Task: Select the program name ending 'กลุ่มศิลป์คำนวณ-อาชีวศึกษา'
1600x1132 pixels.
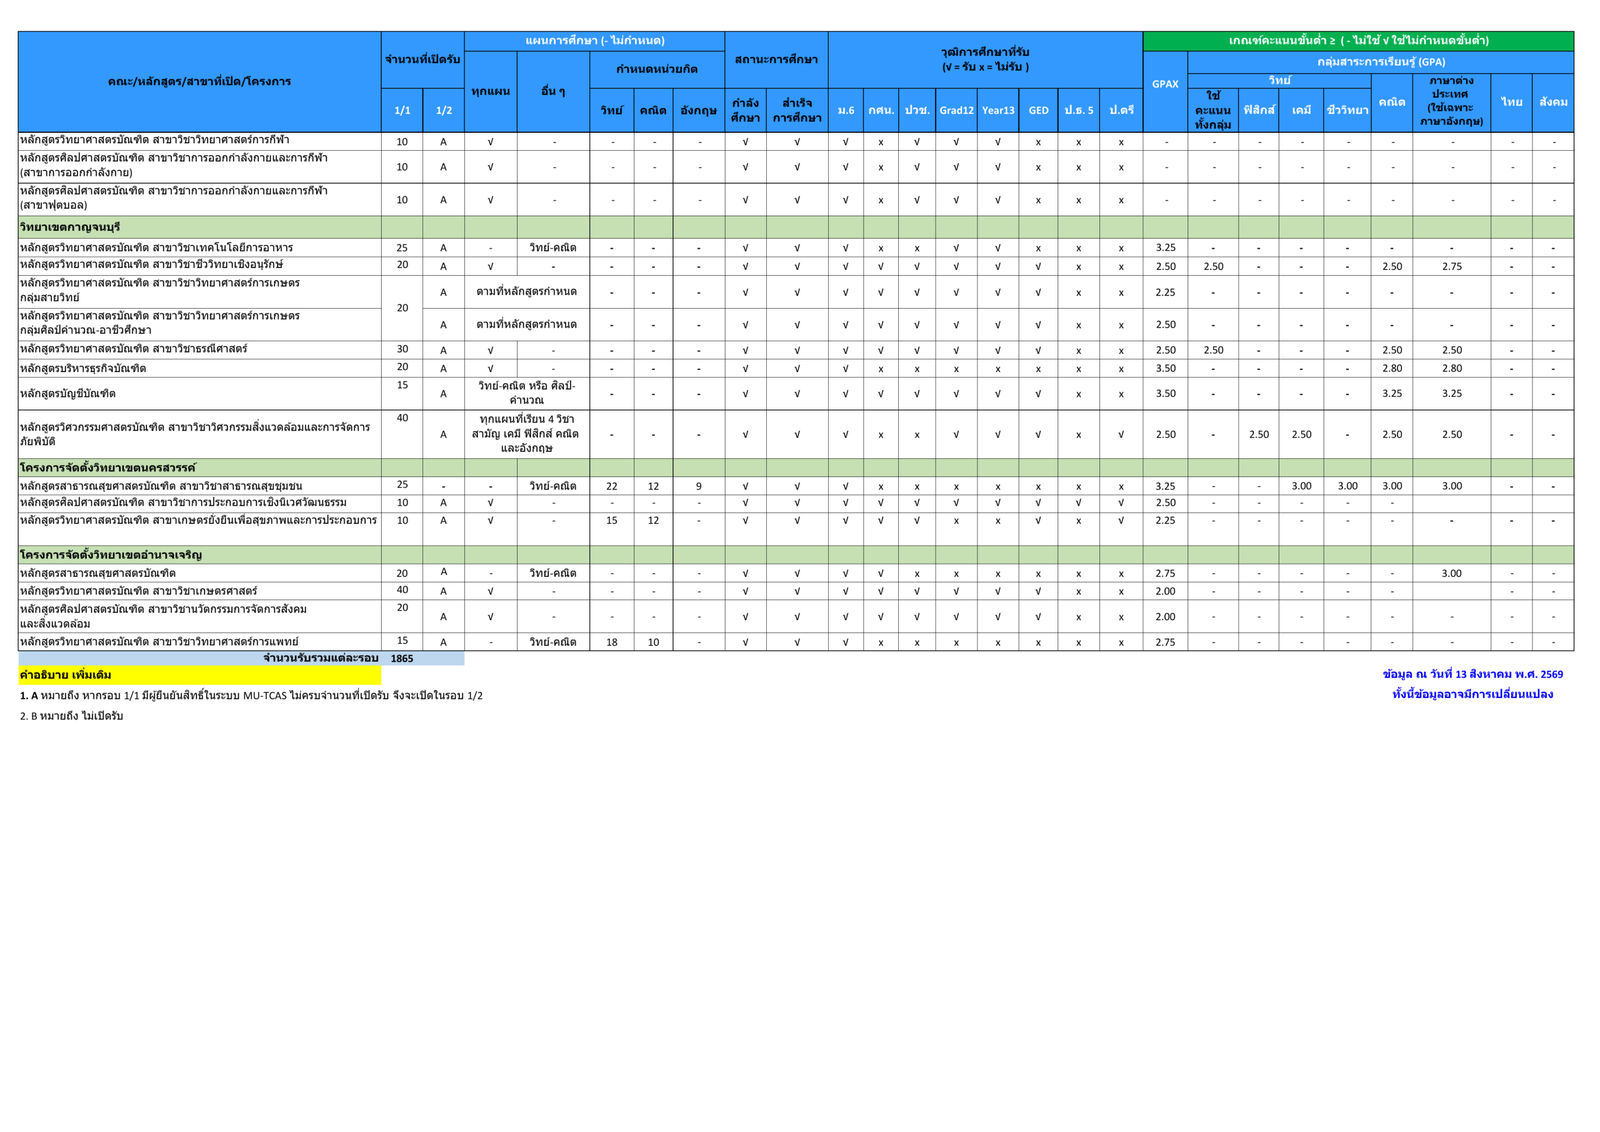Action: 160,323
